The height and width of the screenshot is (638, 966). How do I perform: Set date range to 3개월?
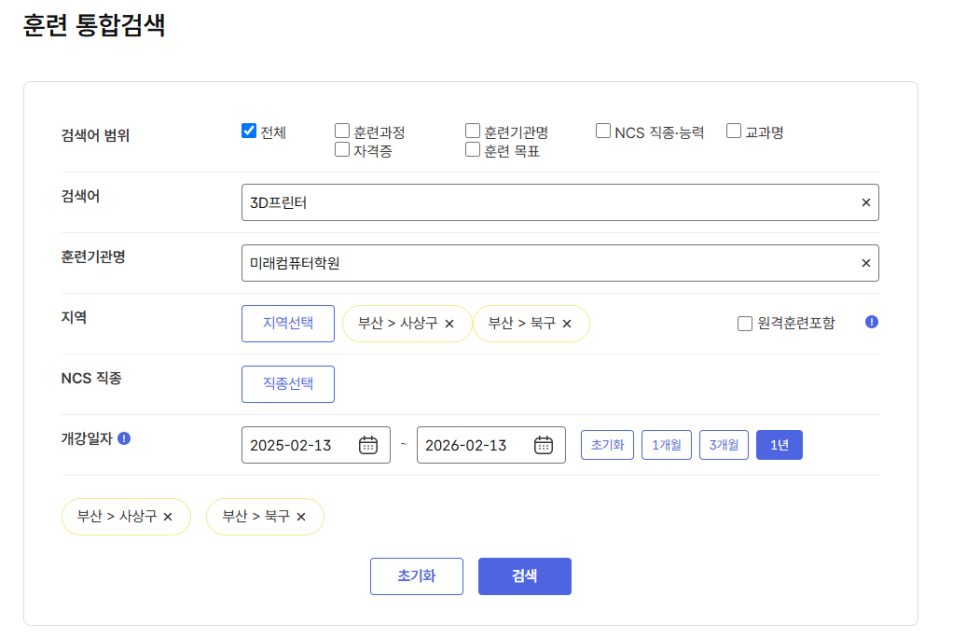tap(724, 445)
